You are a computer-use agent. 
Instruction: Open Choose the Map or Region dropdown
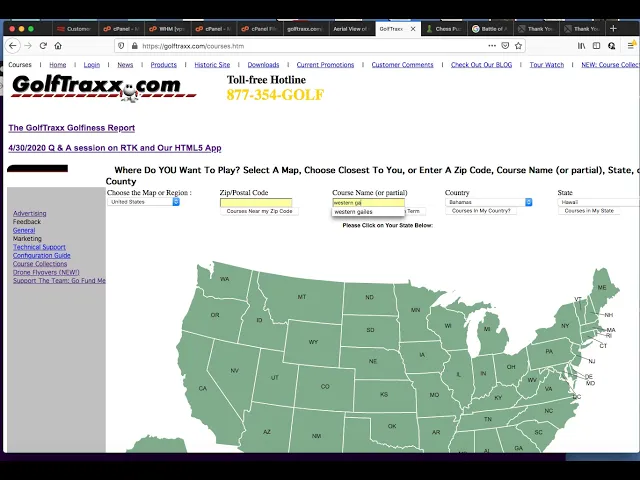(144, 202)
